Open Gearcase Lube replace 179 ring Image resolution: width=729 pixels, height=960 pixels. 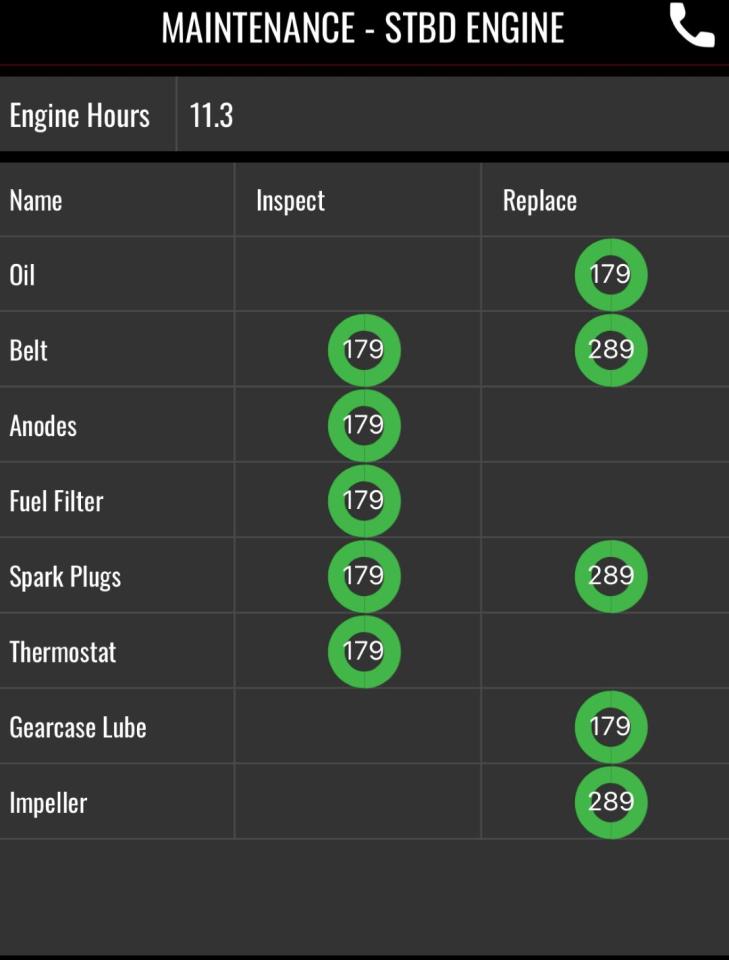pyautogui.click(x=611, y=727)
